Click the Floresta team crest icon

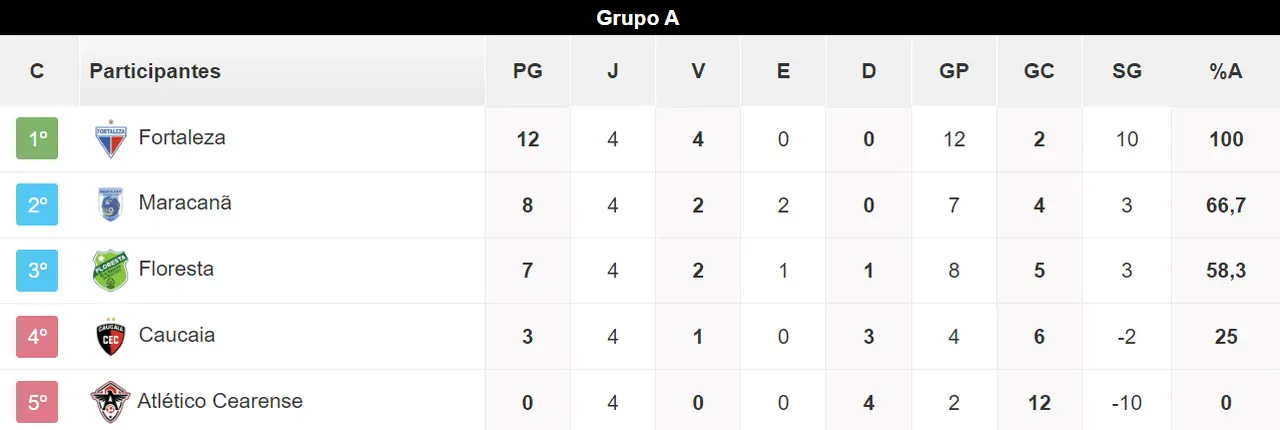(110, 270)
